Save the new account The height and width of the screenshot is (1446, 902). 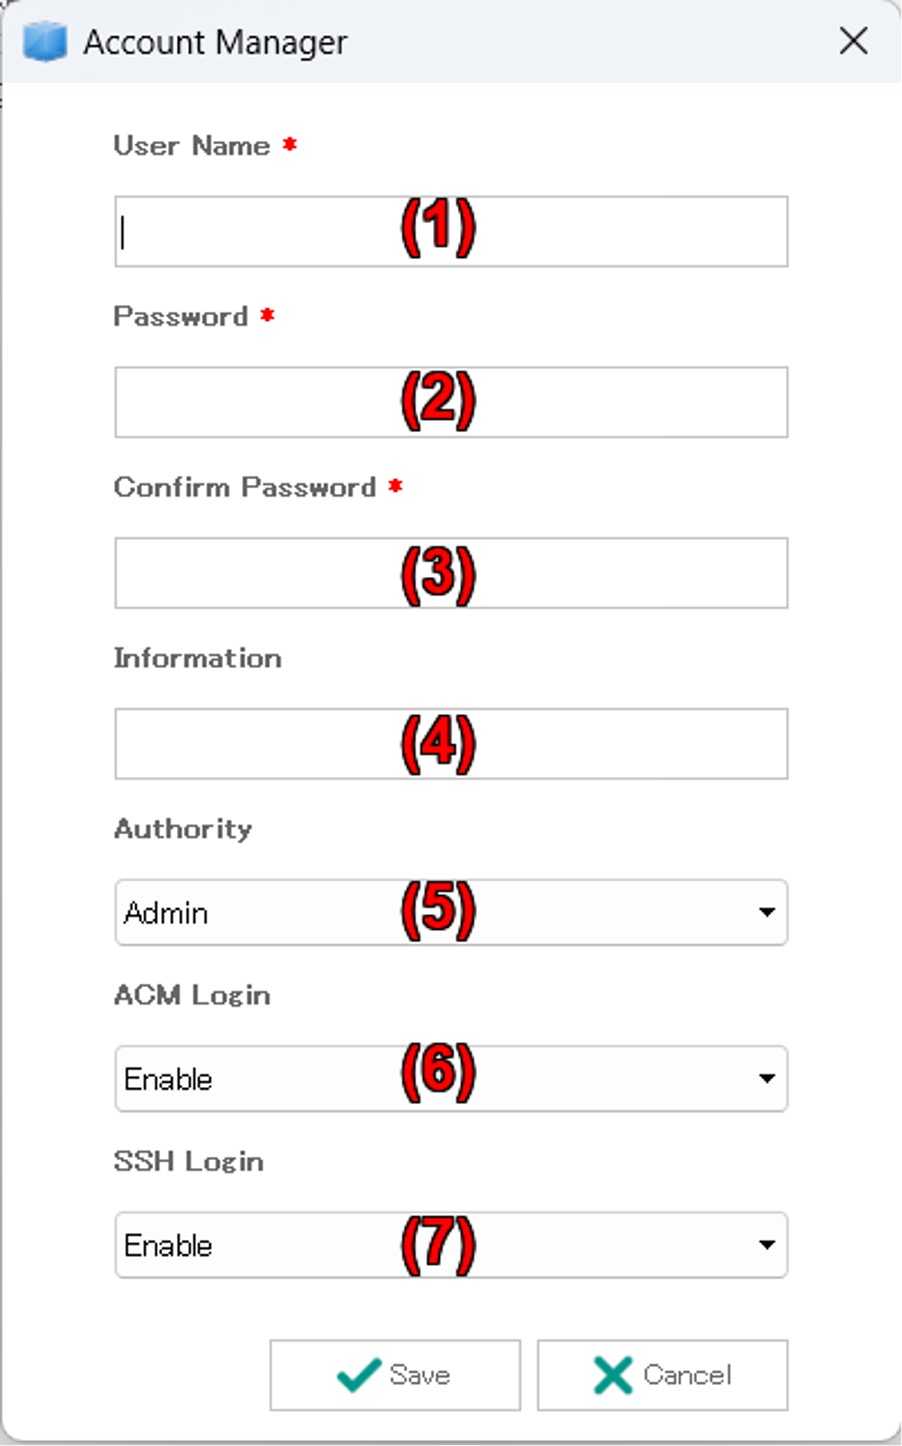point(395,1374)
